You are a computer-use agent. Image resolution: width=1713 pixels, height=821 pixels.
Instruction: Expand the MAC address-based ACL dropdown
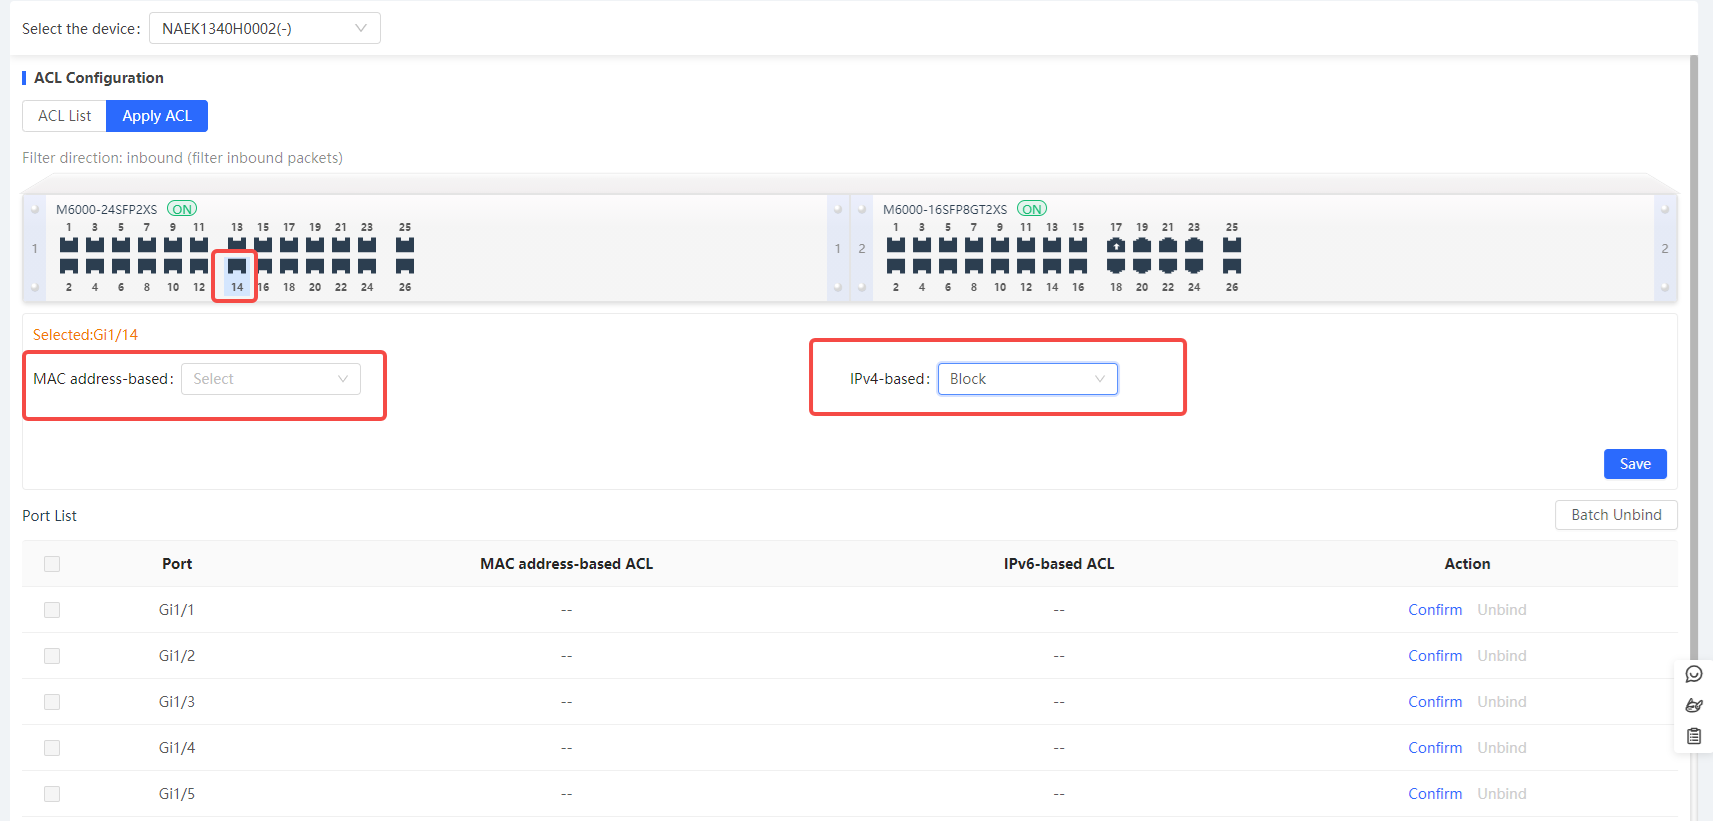pos(270,379)
